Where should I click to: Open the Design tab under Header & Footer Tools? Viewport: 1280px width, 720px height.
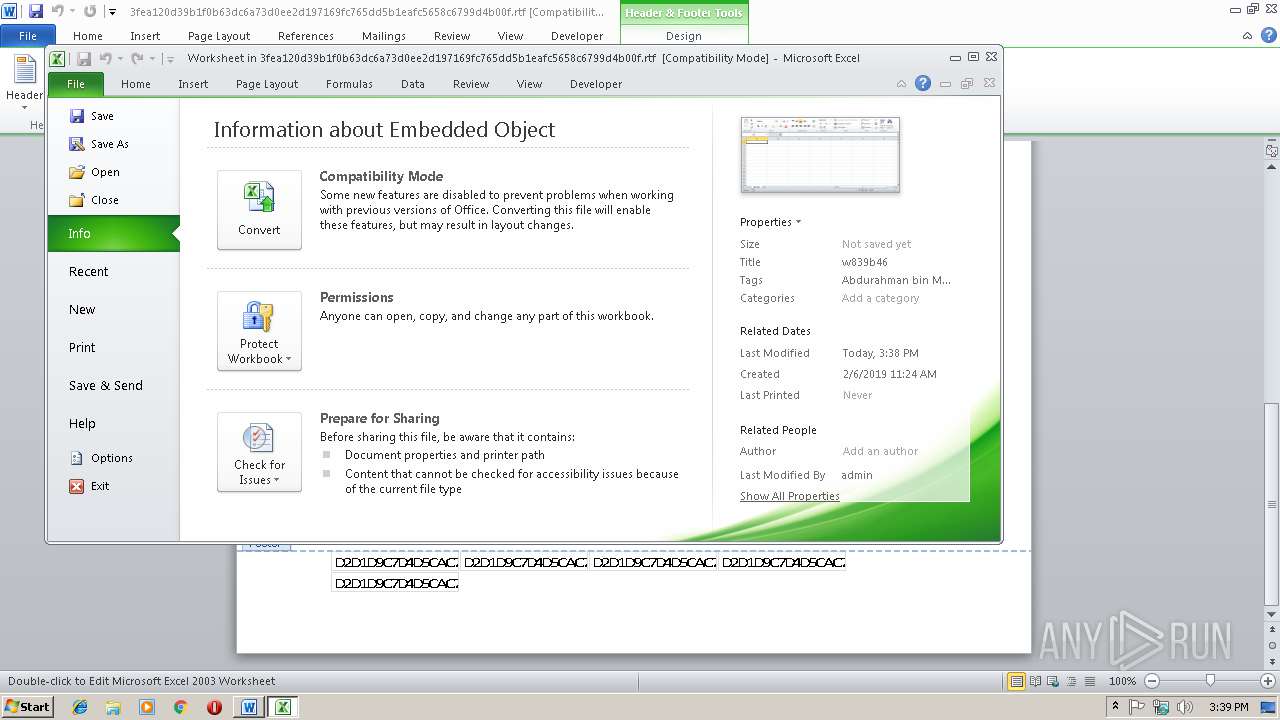(684, 36)
